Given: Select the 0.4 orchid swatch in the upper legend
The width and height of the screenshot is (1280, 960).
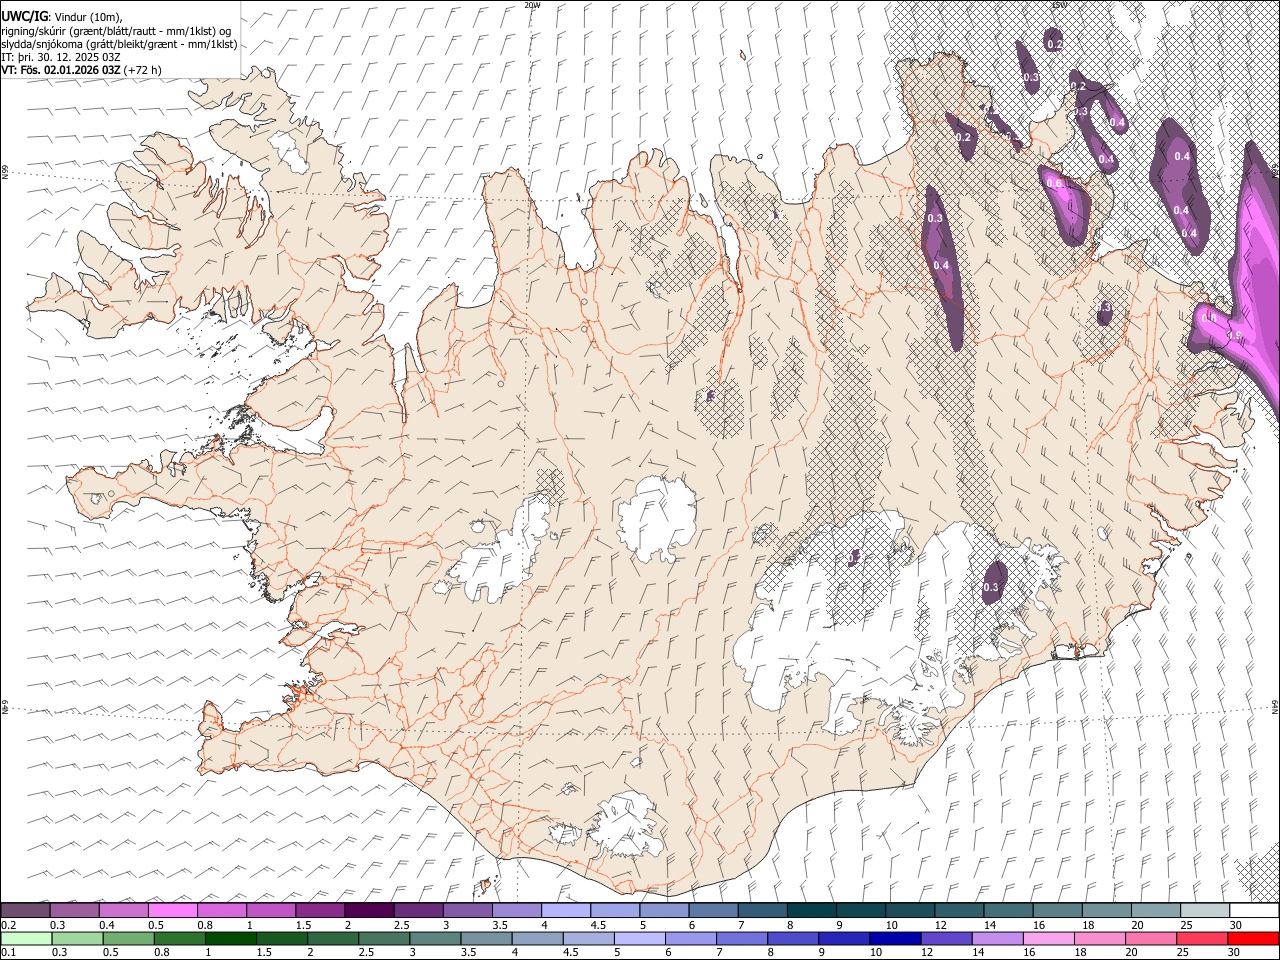Looking at the screenshot, I should pos(123,911).
